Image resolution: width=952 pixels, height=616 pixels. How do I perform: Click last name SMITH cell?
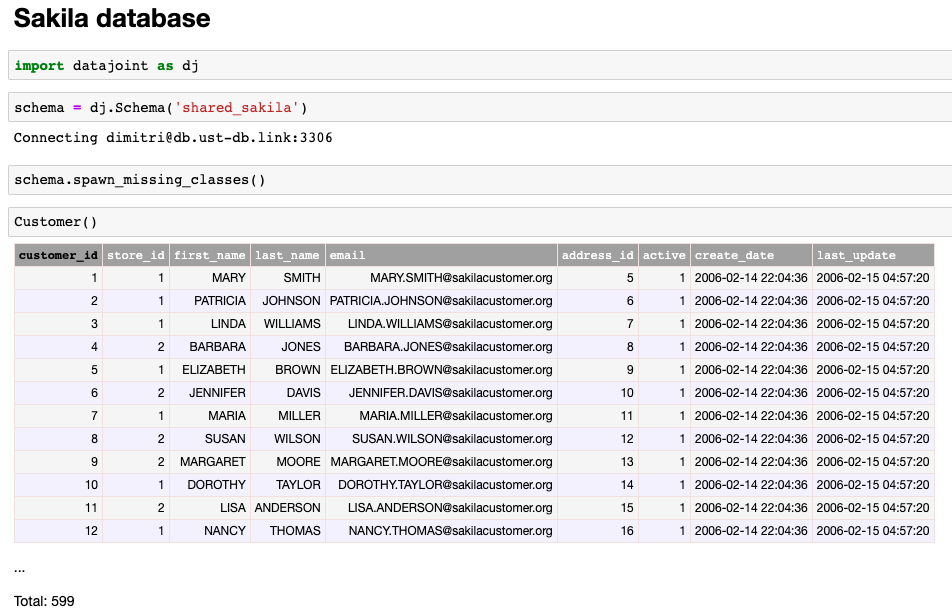tap(287, 278)
